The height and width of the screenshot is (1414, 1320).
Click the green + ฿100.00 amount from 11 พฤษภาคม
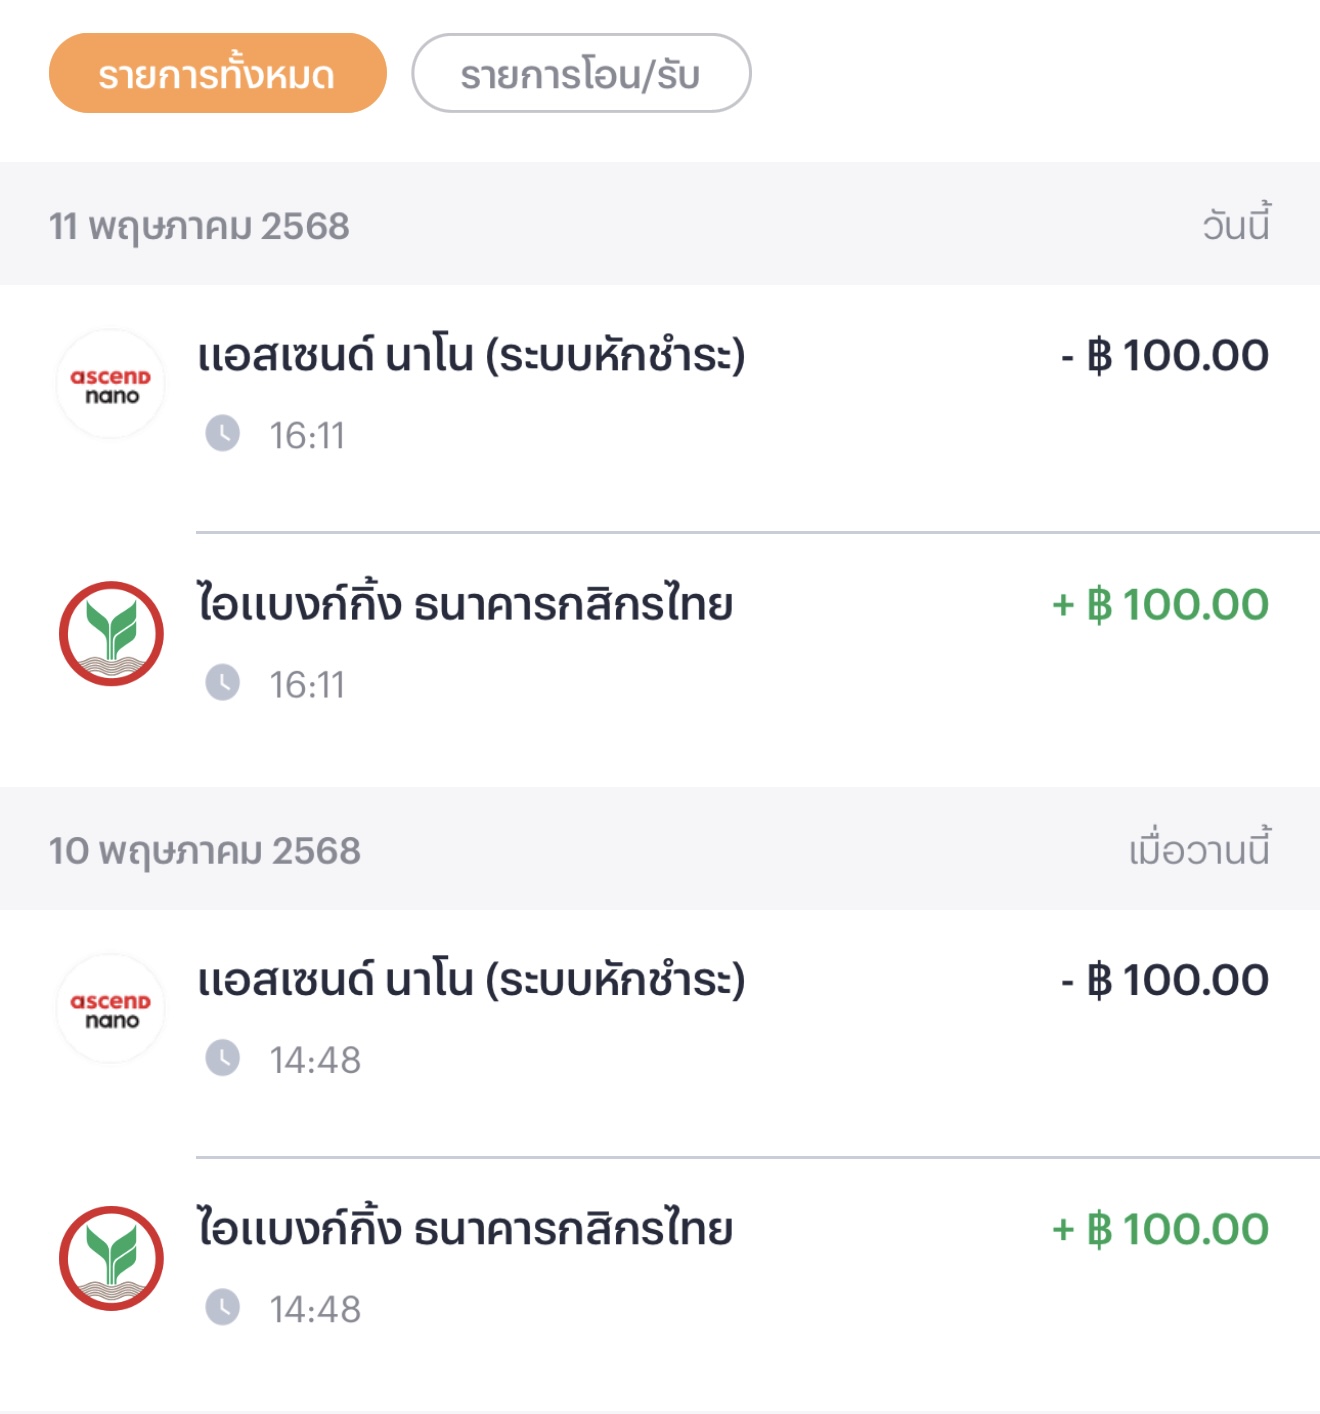tap(1160, 605)
